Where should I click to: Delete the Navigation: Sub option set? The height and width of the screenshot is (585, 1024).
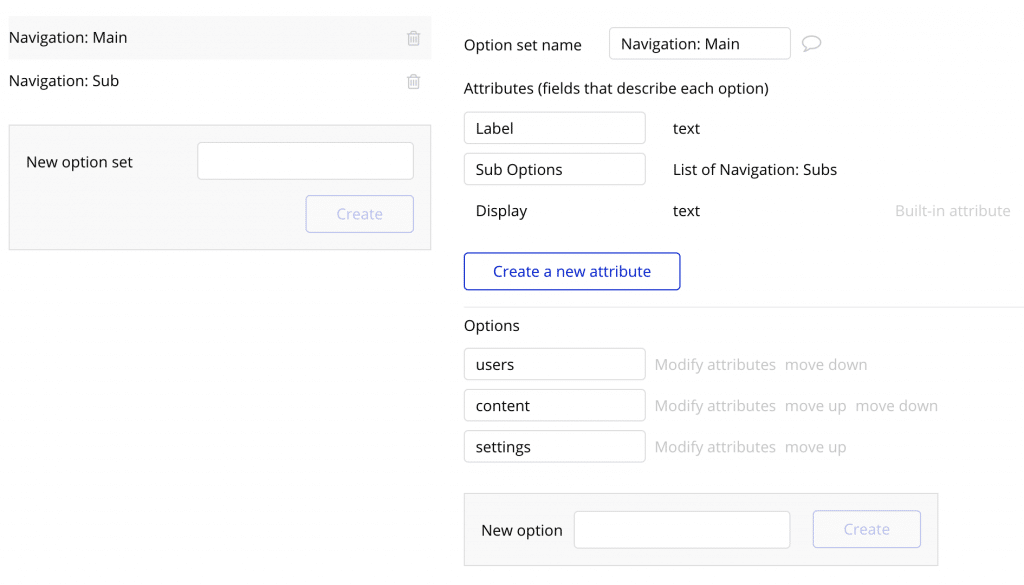point(413,81)
